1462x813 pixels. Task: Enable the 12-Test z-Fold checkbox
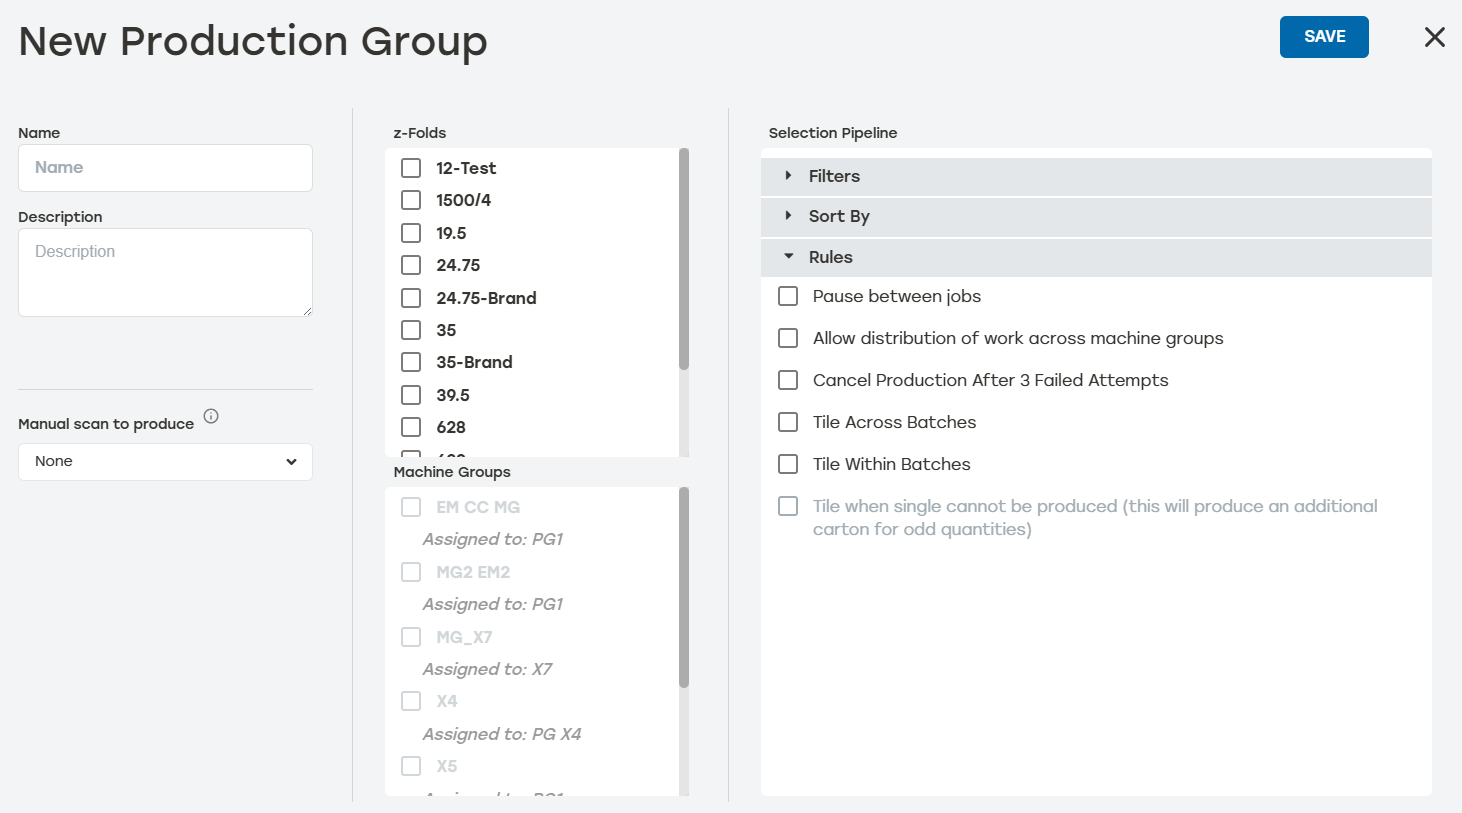coord(410,167)
